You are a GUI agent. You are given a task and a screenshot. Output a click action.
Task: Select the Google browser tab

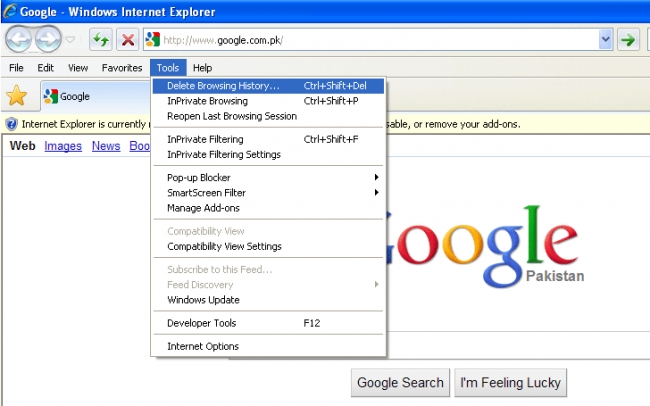(95, 96)
